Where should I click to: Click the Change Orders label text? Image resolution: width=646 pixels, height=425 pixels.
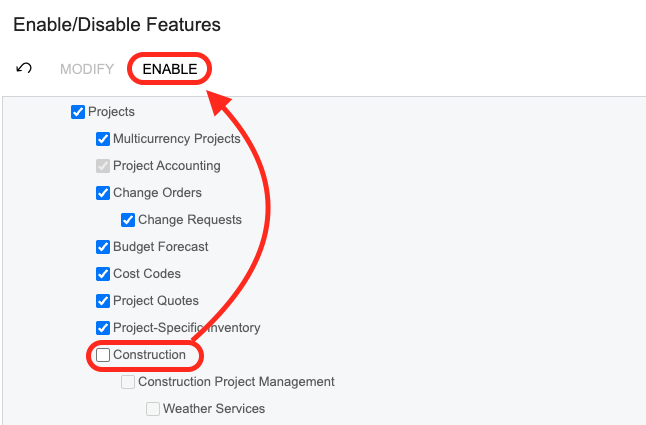coord(157,193)
